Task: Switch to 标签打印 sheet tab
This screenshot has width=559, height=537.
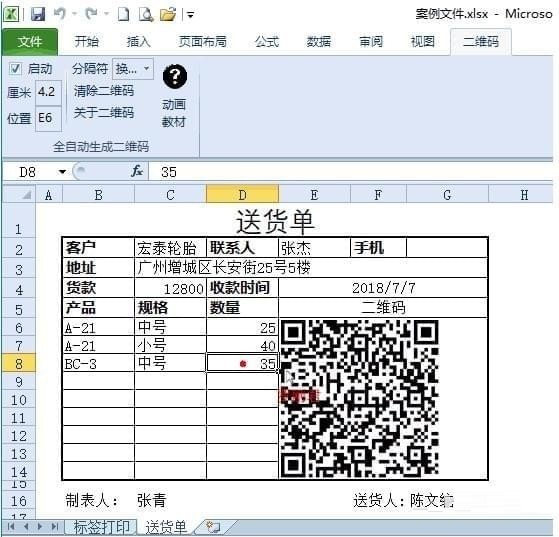Action: click(101, 527)
